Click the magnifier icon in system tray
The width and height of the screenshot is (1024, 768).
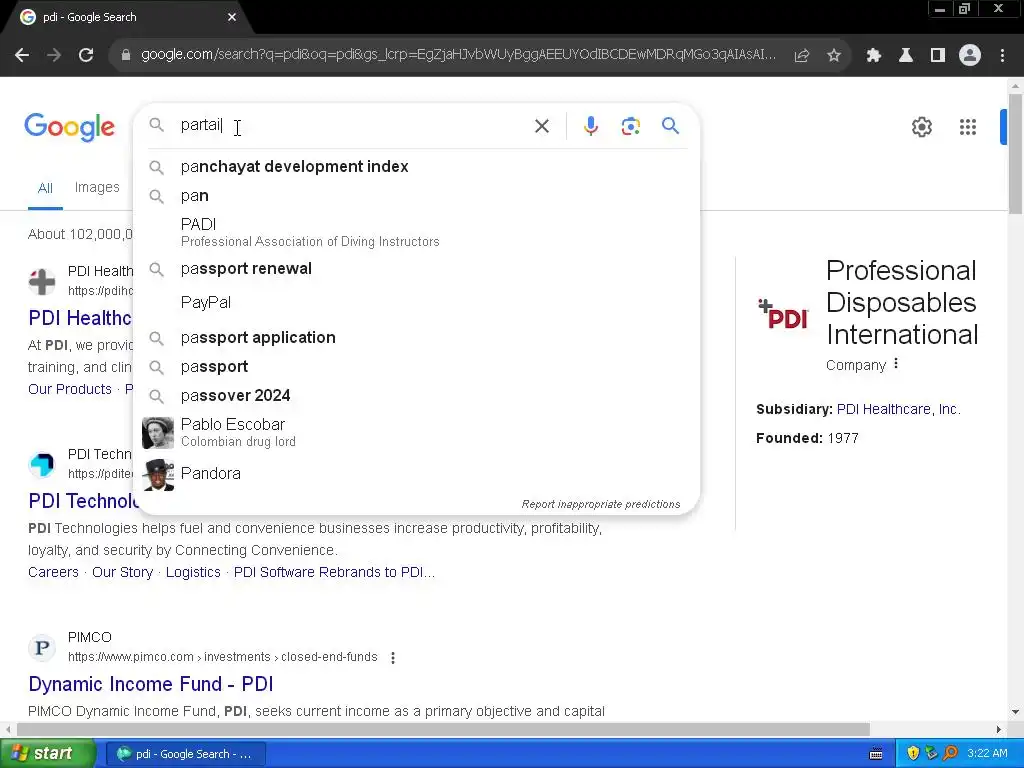pos(950,753)
